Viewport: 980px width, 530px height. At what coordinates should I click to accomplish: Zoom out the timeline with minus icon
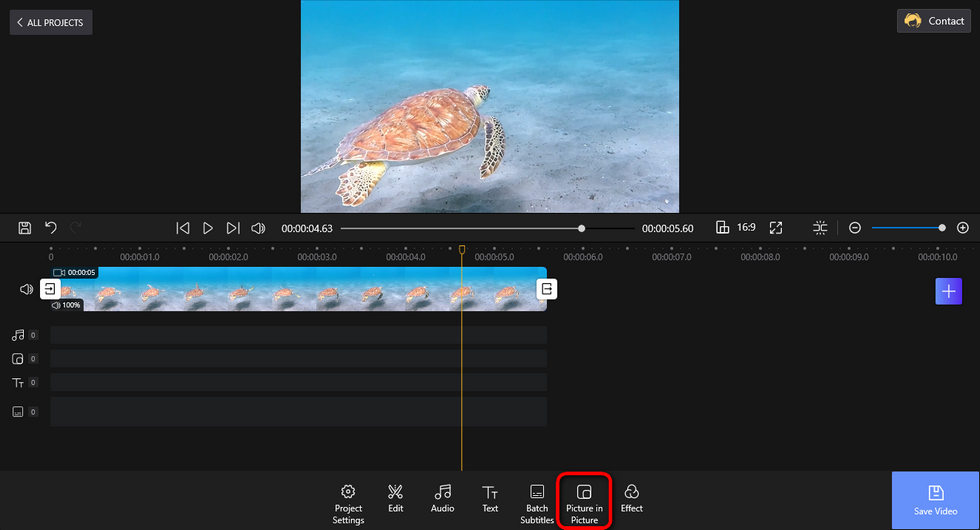click(x=854, y=228)
